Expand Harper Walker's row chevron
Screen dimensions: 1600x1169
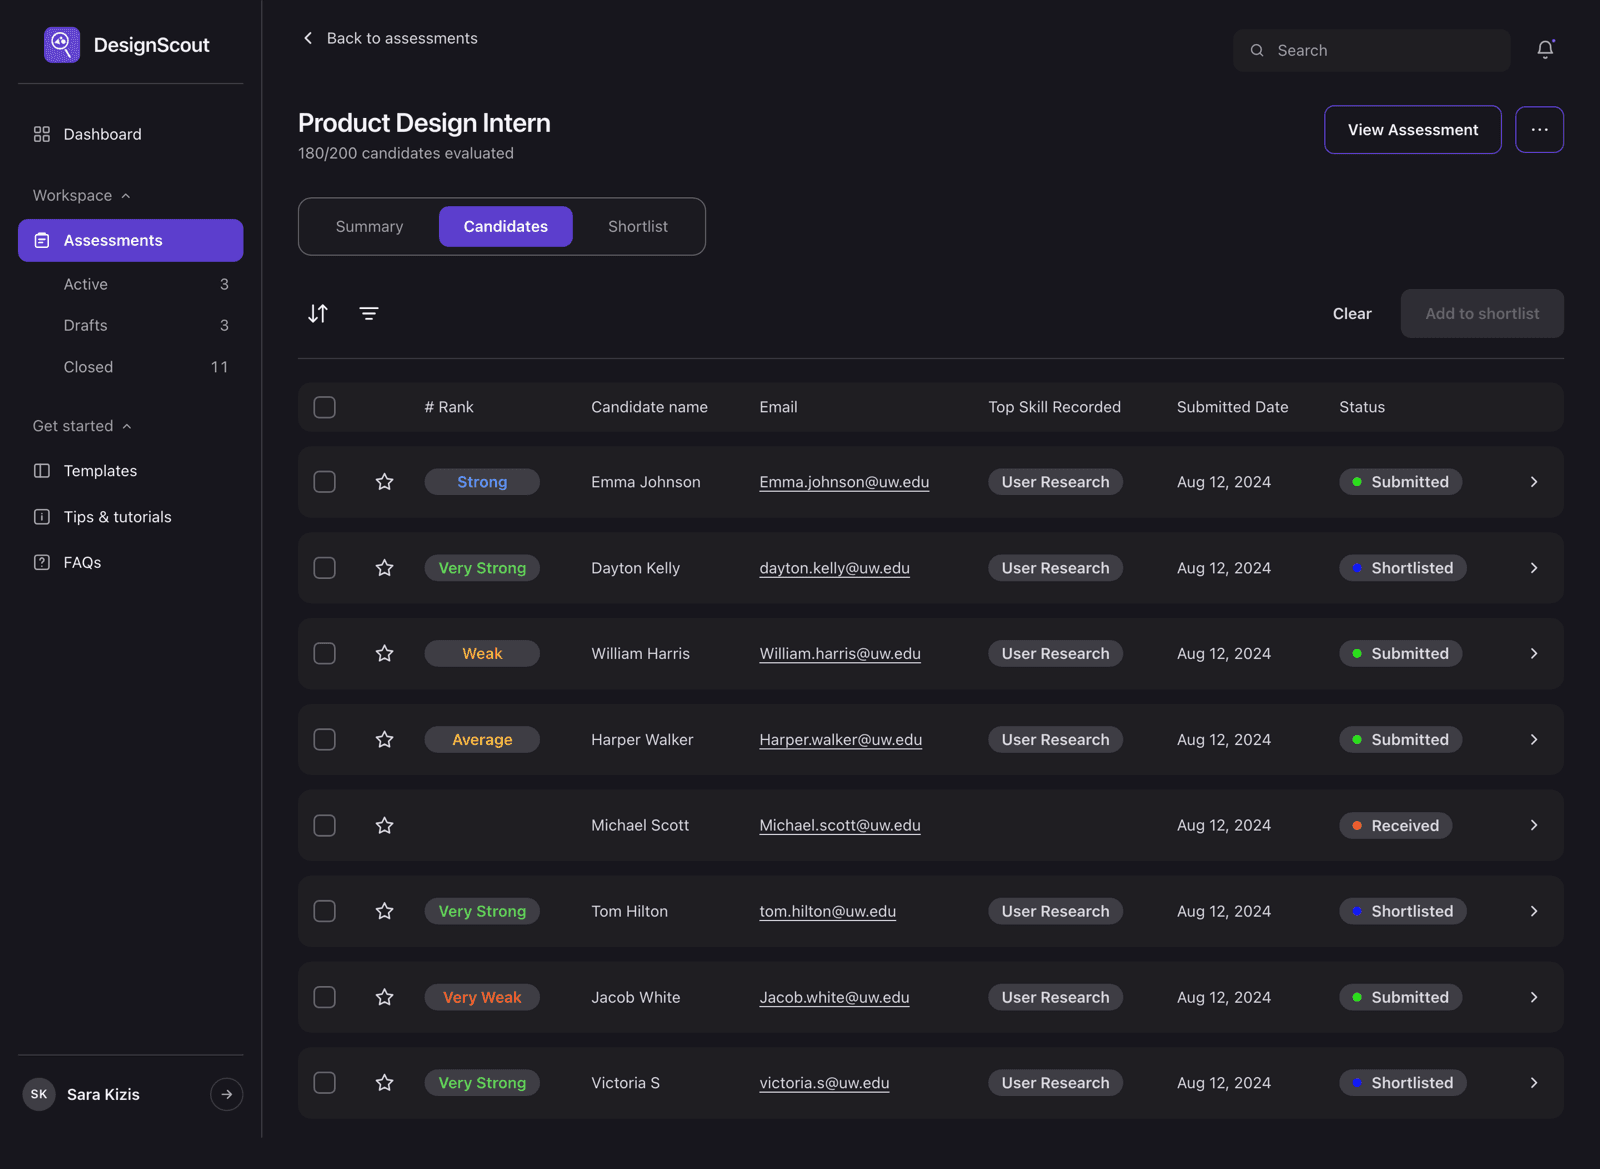[x=1534, y=740]
